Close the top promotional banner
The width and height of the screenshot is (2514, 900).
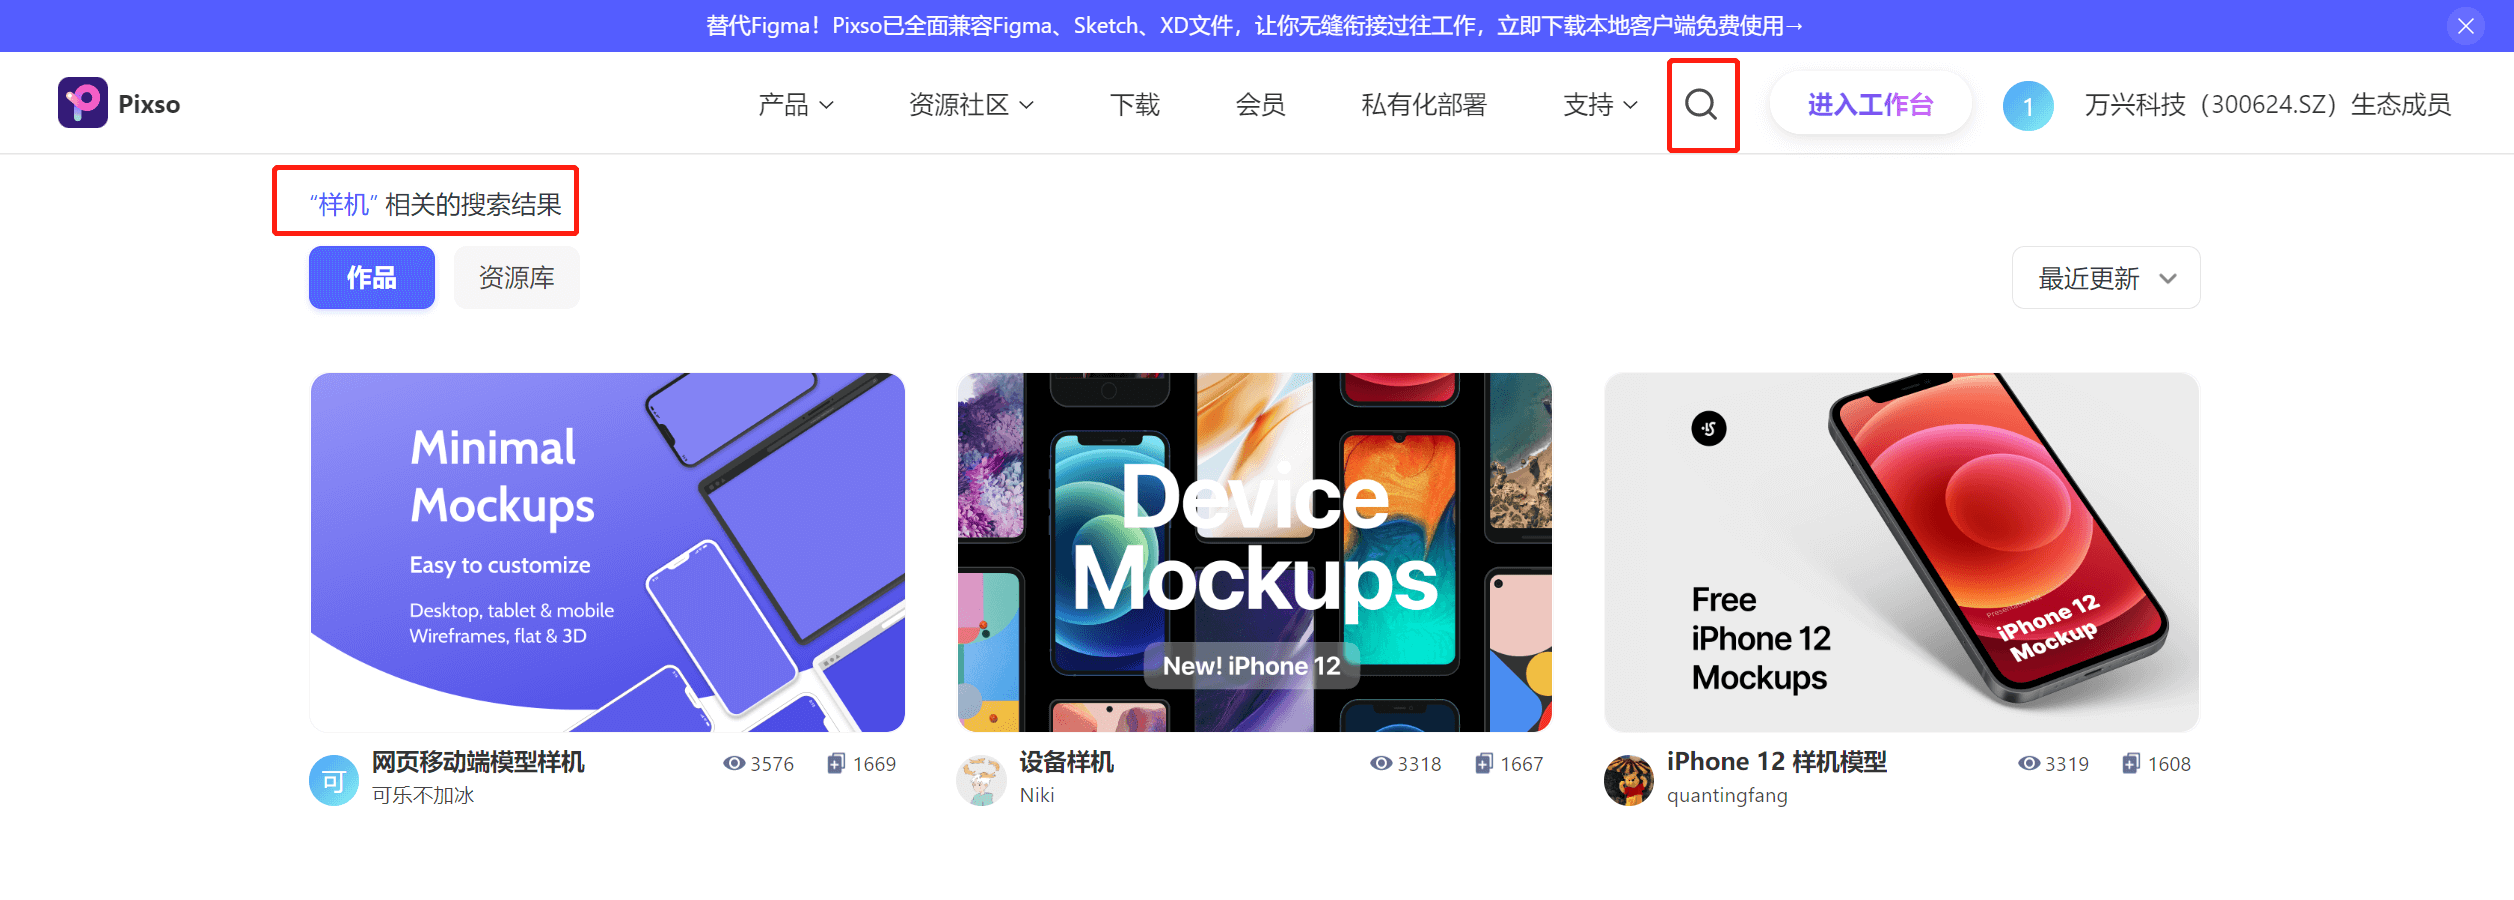(2465, 26)
